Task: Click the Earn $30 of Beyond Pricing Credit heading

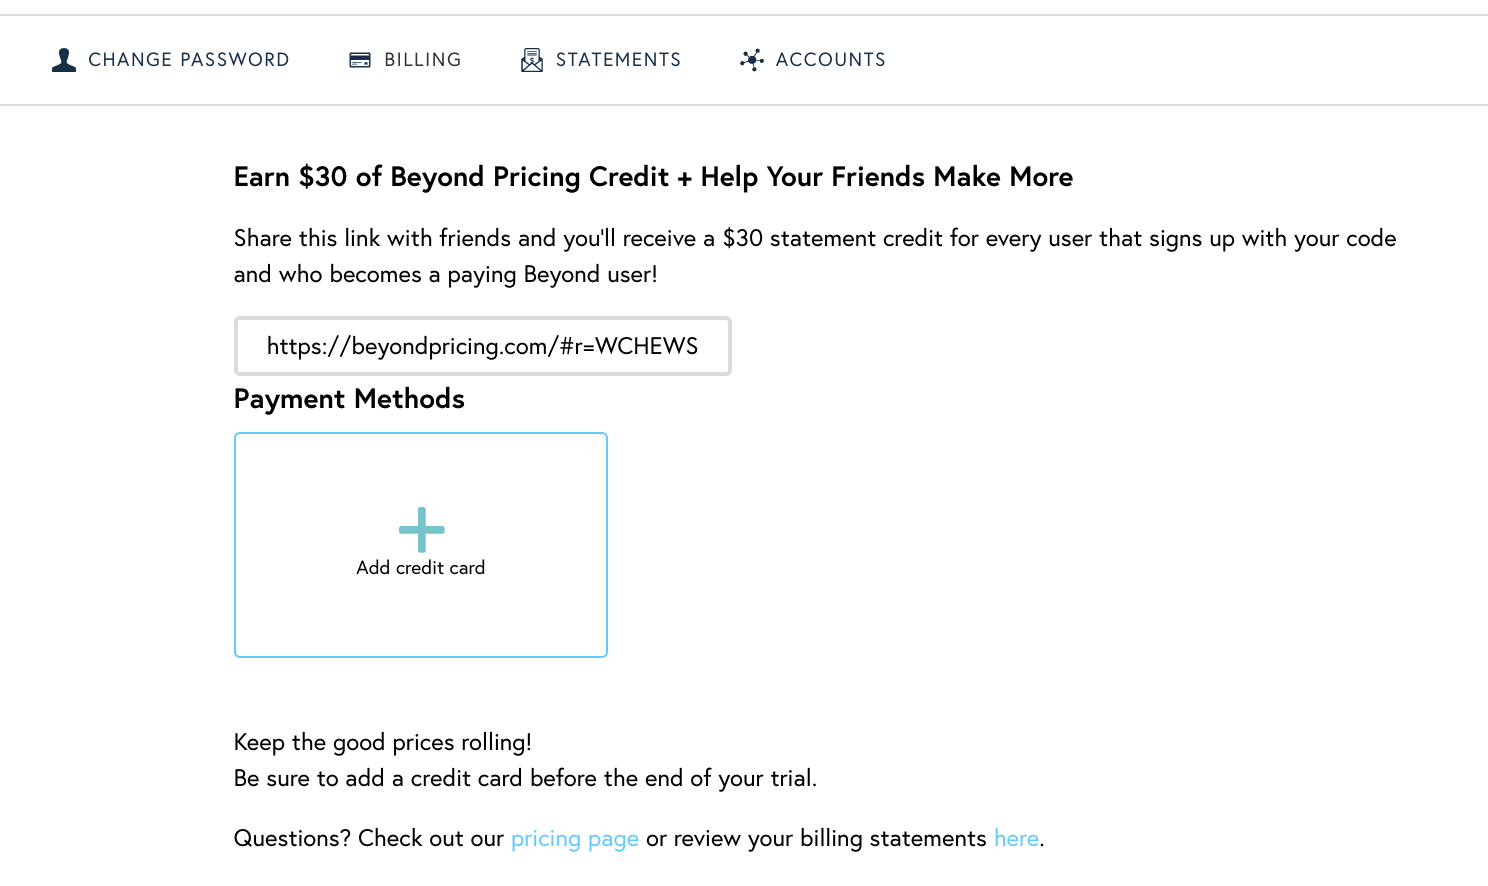Action: click(x=653, y=177)
